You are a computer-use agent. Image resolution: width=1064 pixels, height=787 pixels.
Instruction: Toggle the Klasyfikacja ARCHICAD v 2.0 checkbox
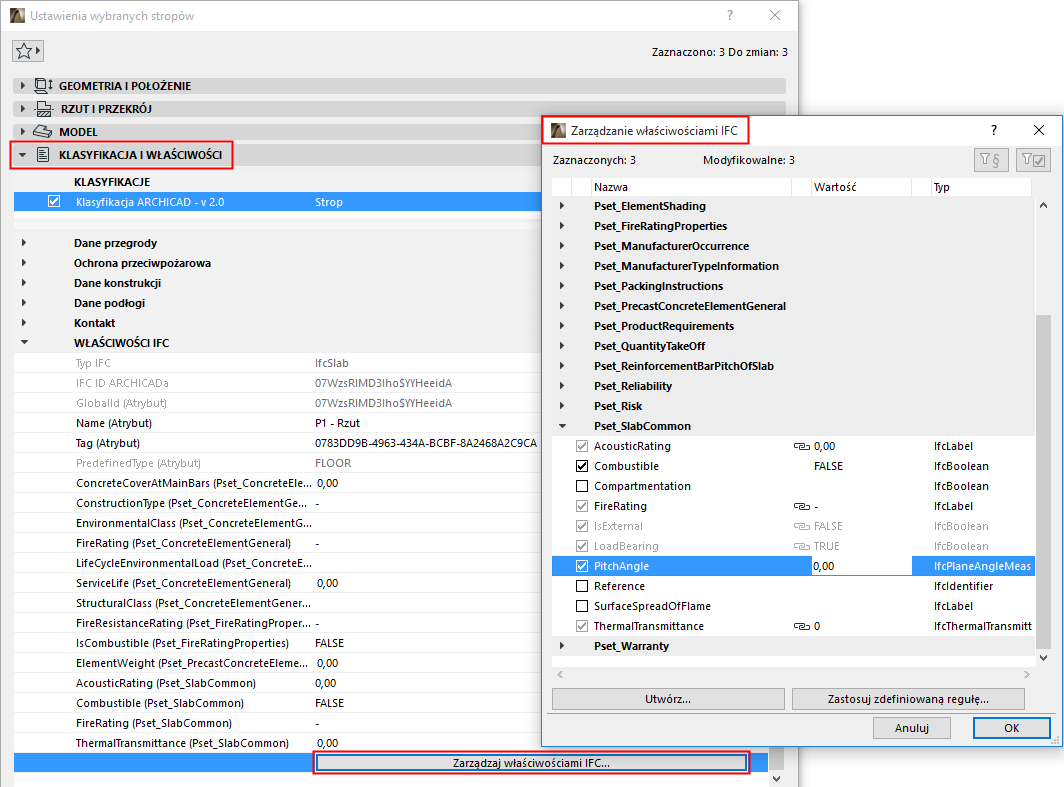53,201
